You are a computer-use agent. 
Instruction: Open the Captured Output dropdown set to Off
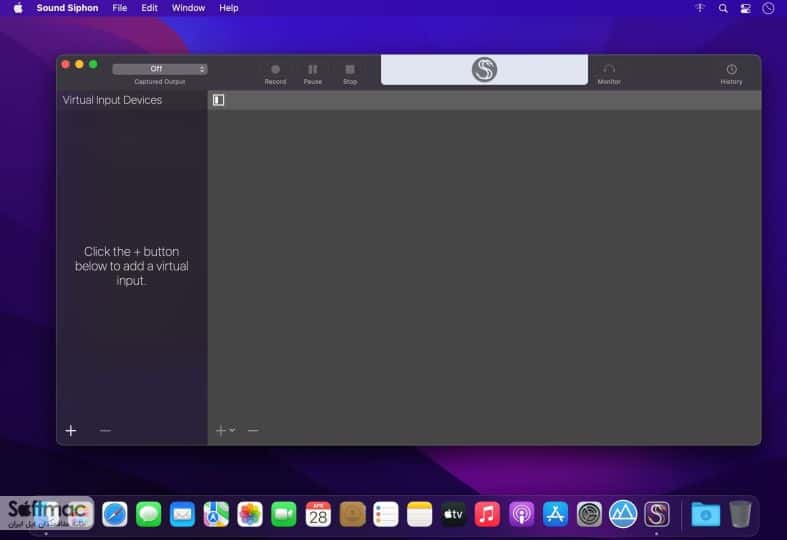(x=160, y=69)
